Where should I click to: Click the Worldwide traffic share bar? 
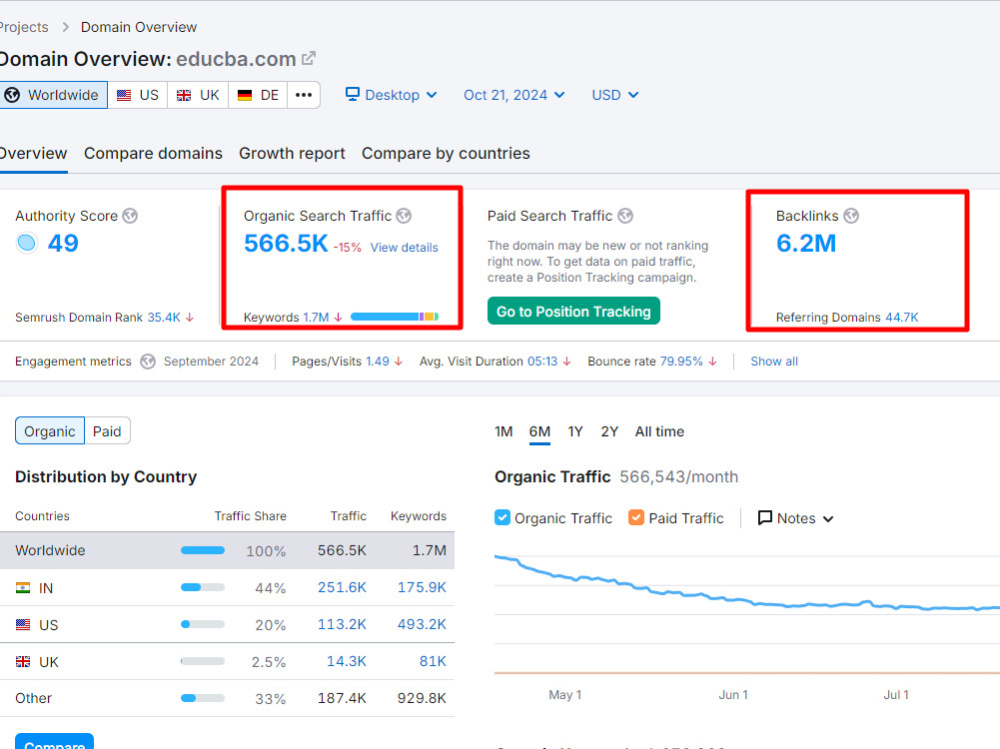pyautogui.click(x=203, y=550)
